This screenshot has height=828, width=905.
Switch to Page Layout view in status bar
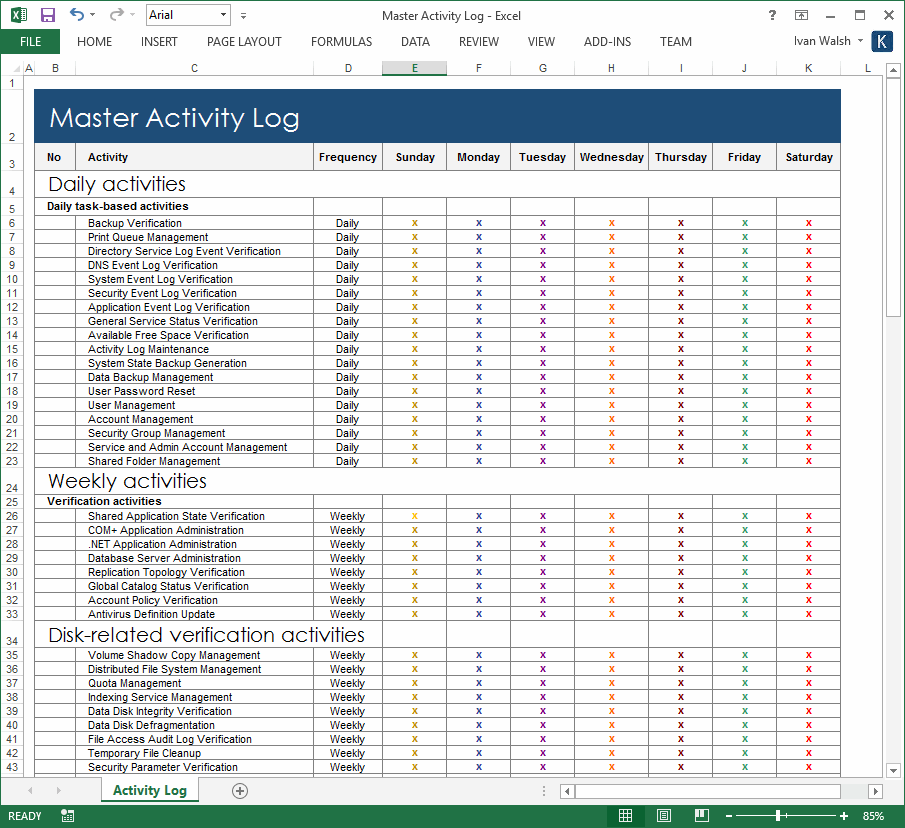[663, 815]
